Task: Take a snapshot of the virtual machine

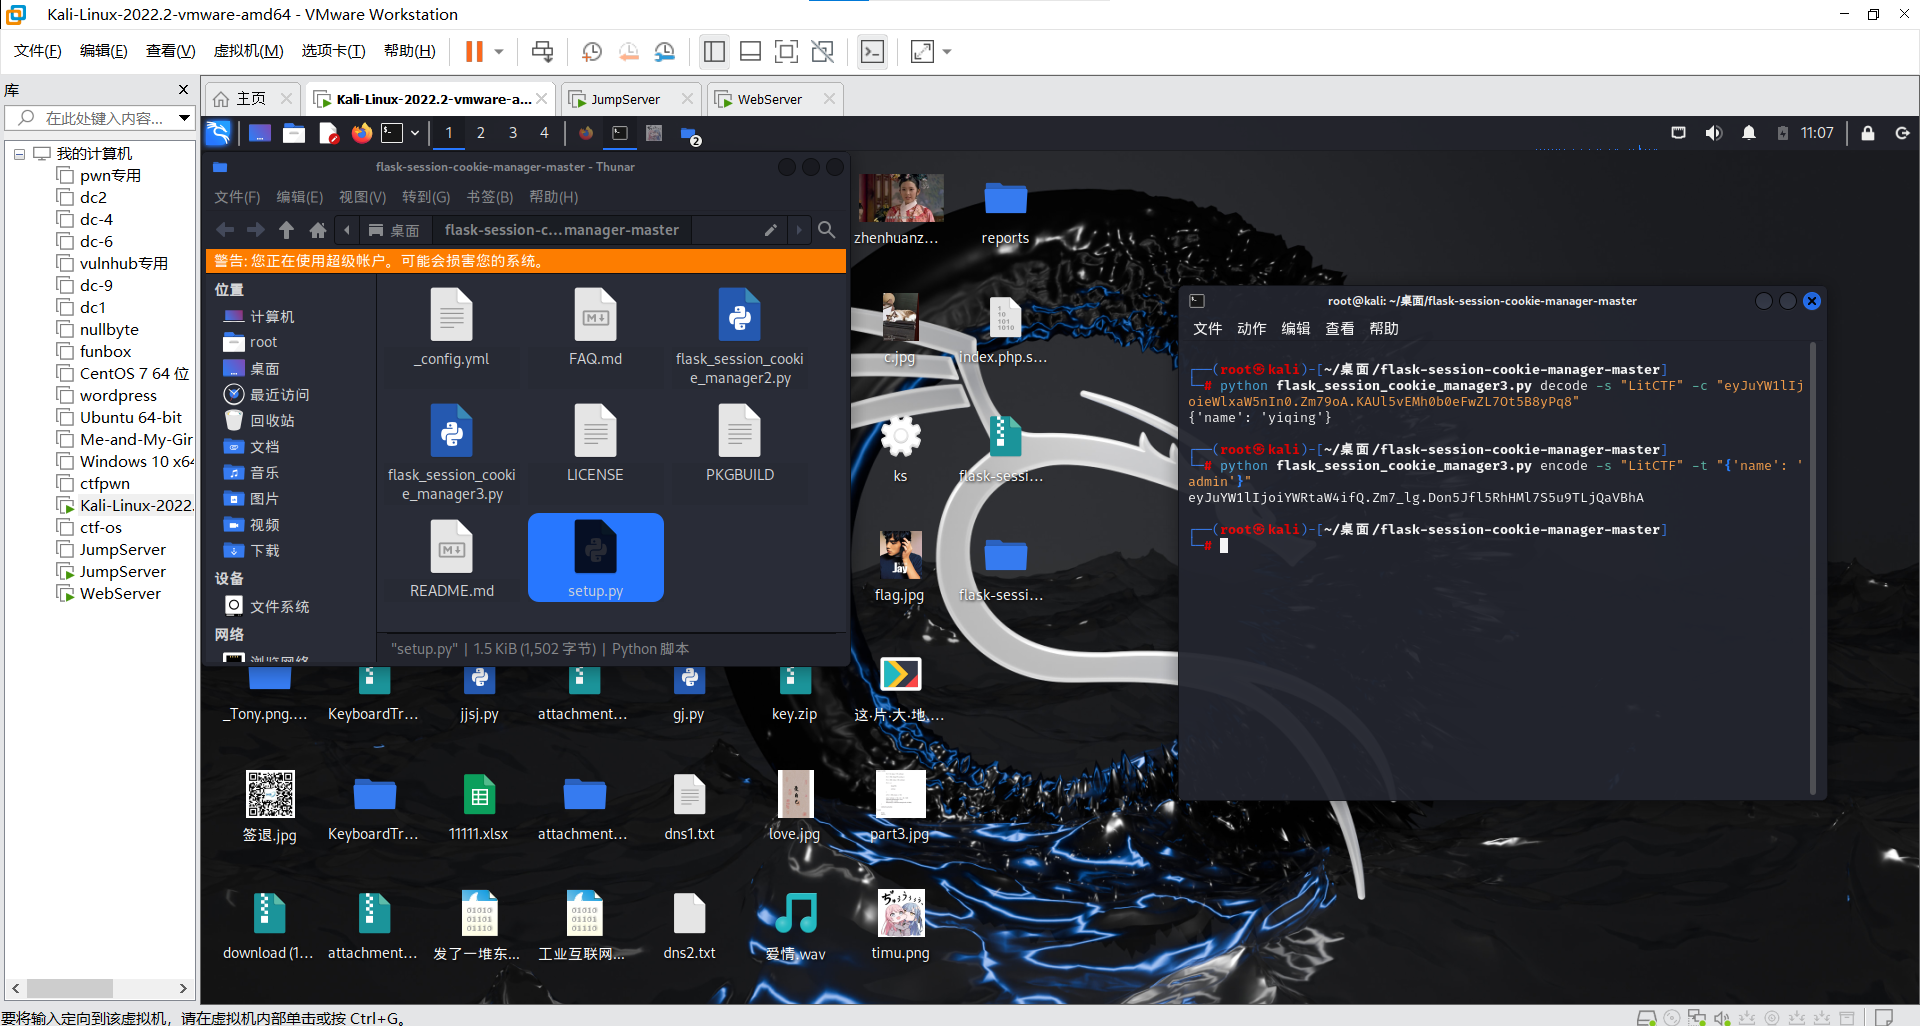Action: tap(592, 51)
